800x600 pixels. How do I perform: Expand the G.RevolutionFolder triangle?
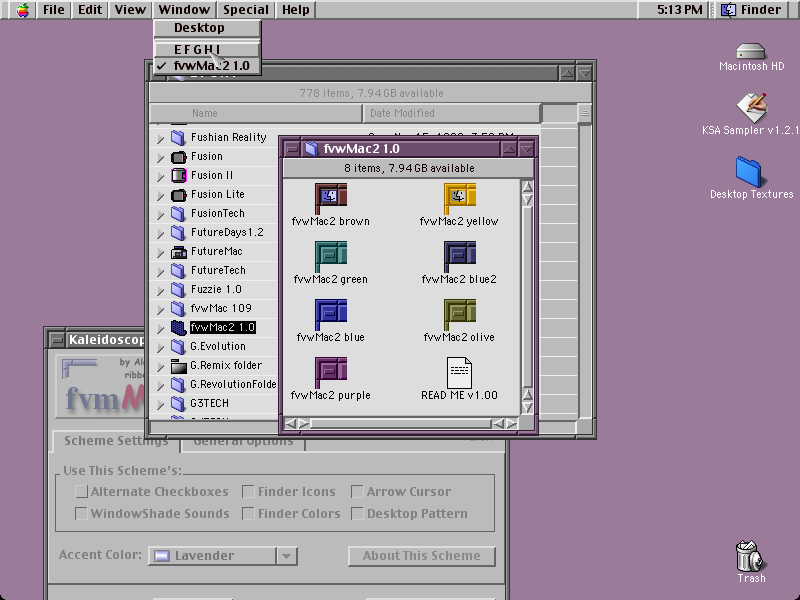[x=160, y=385]
